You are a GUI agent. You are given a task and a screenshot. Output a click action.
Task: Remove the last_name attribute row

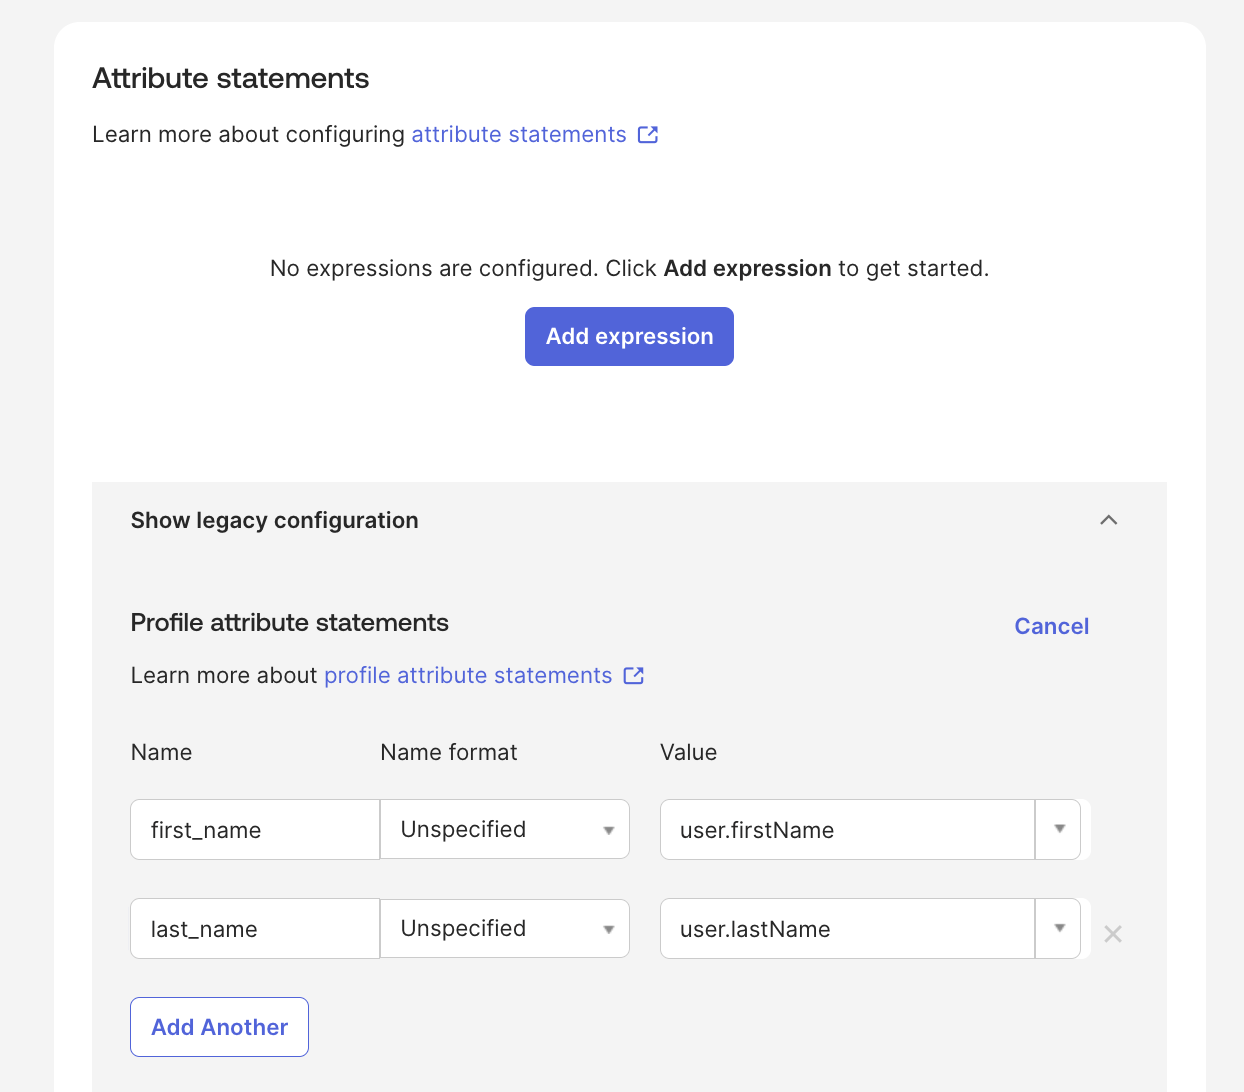[x=1112, y=933]
